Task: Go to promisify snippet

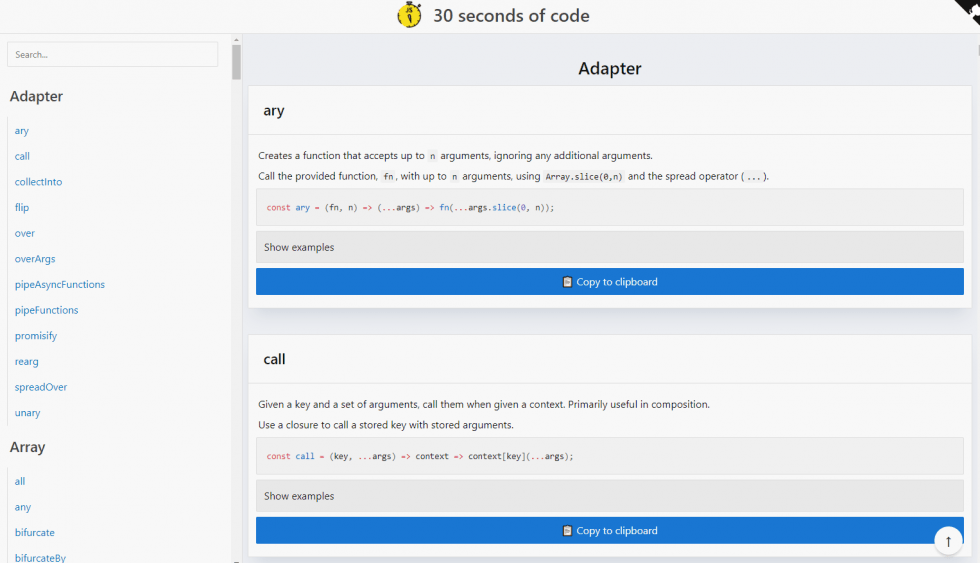Action: pos(36,336)
